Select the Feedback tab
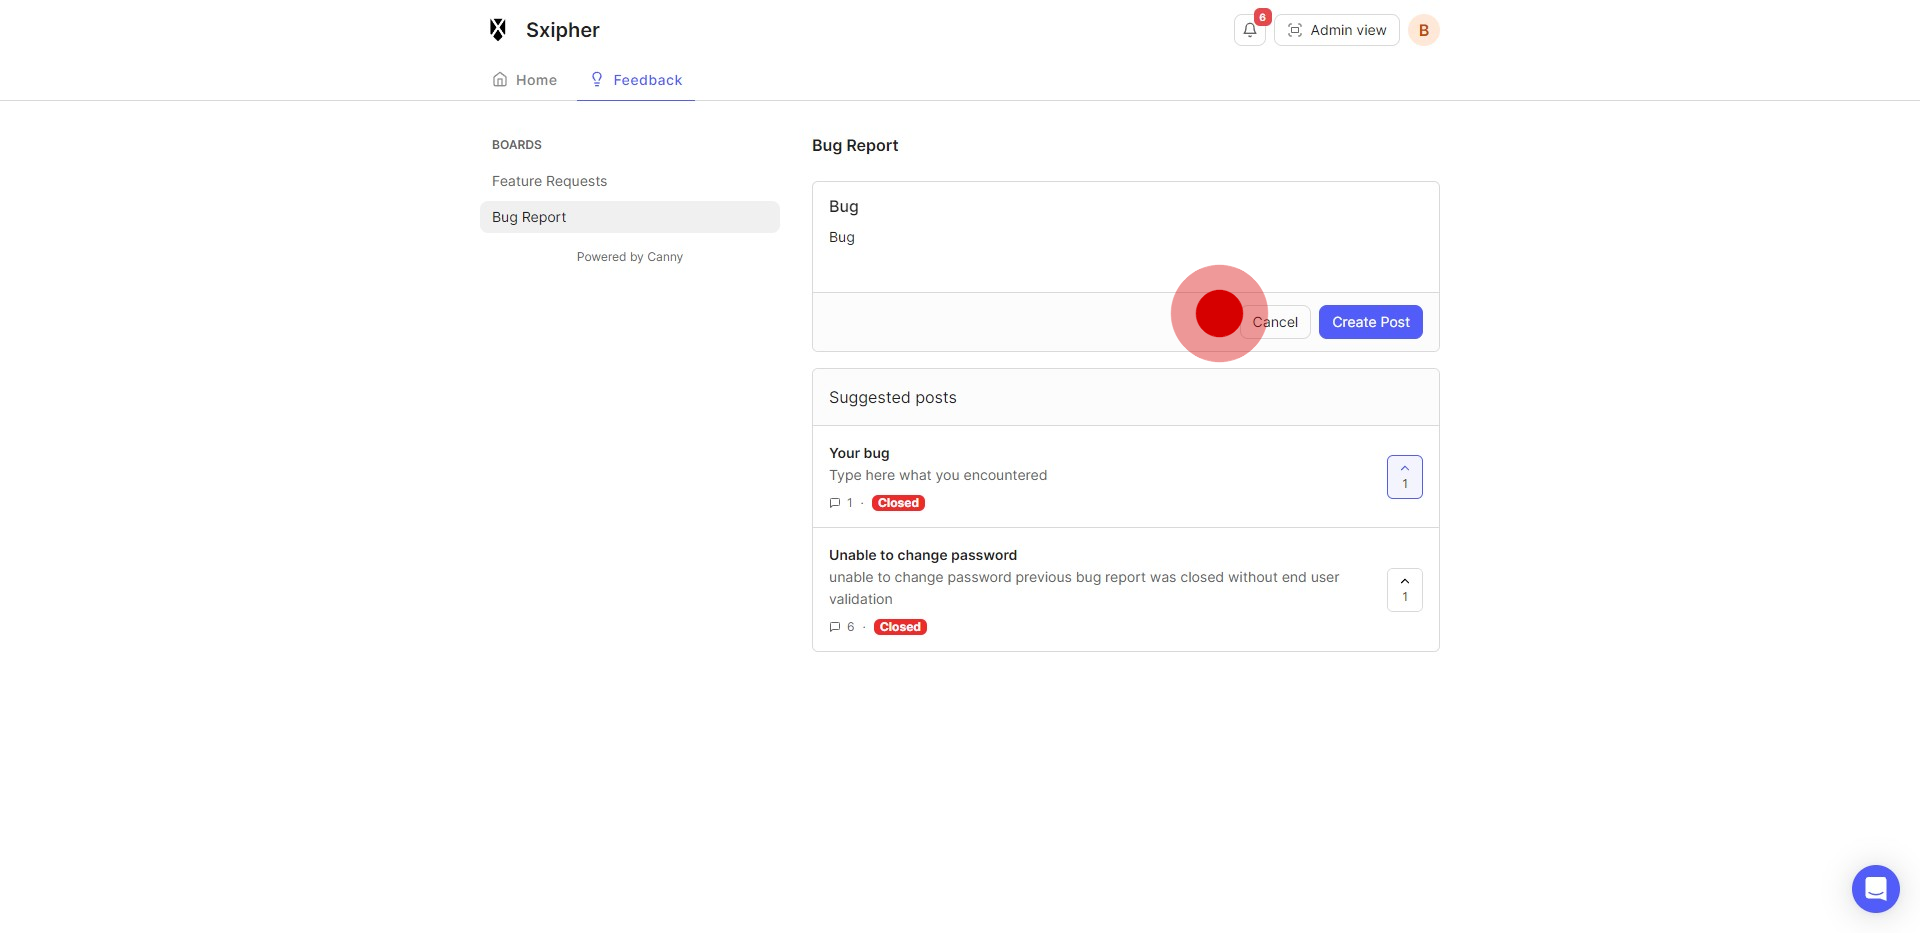Screen dimensions: 1920x933 point(636,80)
